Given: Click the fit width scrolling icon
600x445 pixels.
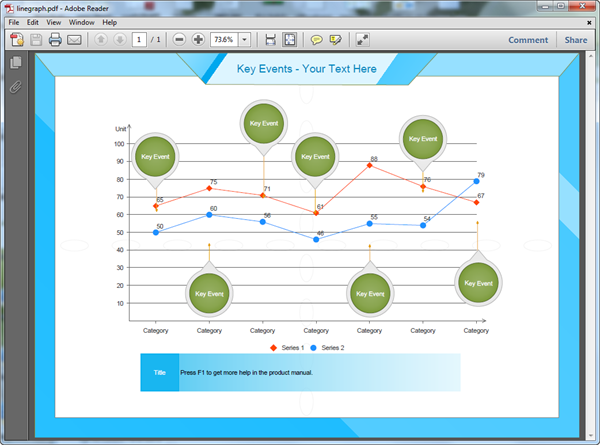Looking at the screenshot, I should 271,39.
